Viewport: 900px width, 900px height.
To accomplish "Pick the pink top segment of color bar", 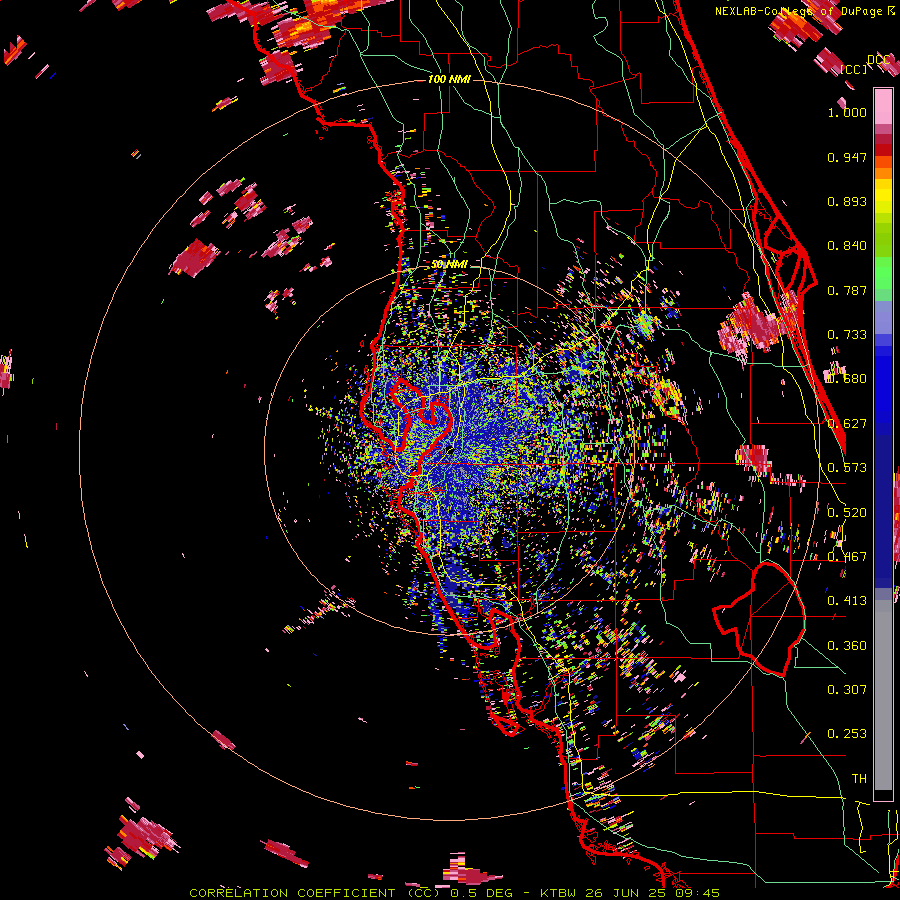I will click(883, 106).
